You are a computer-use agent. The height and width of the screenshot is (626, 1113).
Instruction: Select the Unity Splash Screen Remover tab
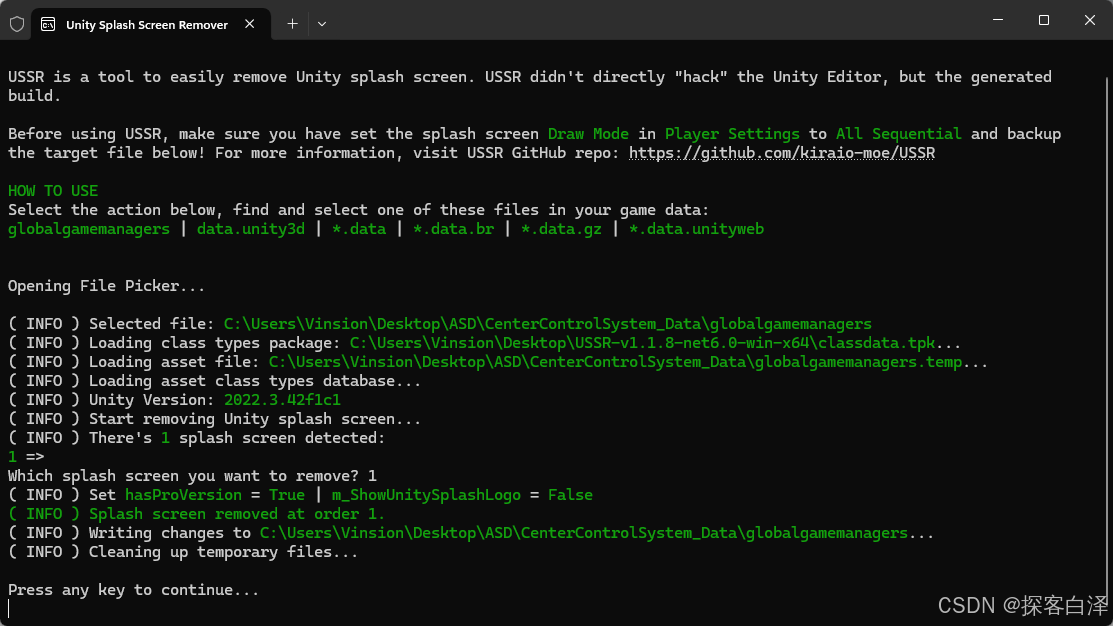(x=151, y=24)
